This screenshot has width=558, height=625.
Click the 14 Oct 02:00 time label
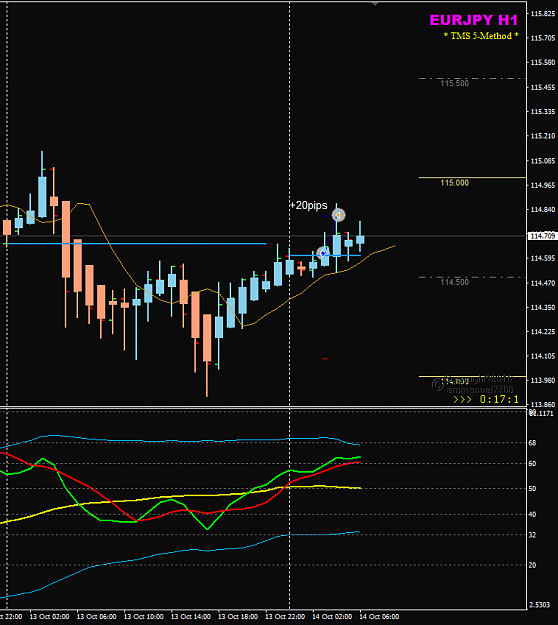[332, 617]
